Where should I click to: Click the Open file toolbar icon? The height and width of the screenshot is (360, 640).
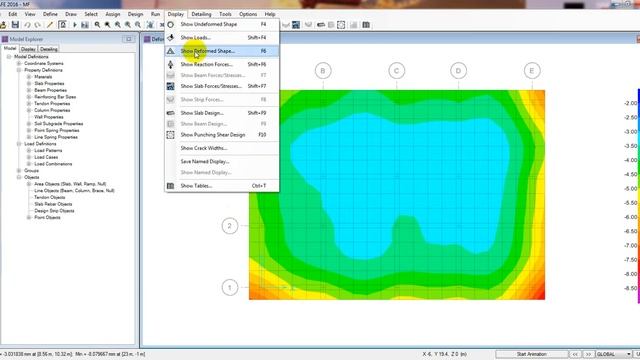click(3, 25)
